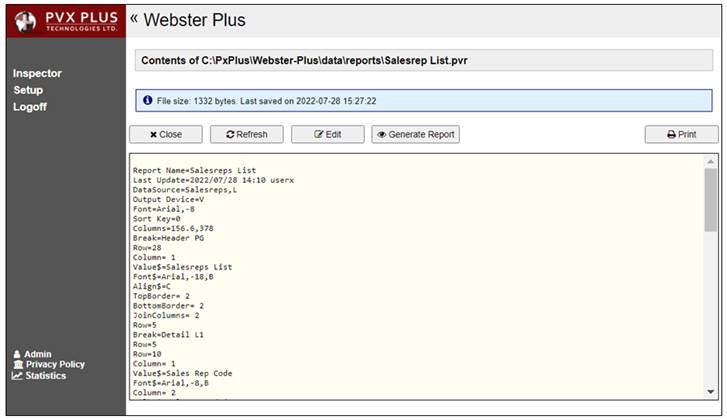727x420 pixels.
Task: Open the Inspector menu item
Action: click(37, 73)
